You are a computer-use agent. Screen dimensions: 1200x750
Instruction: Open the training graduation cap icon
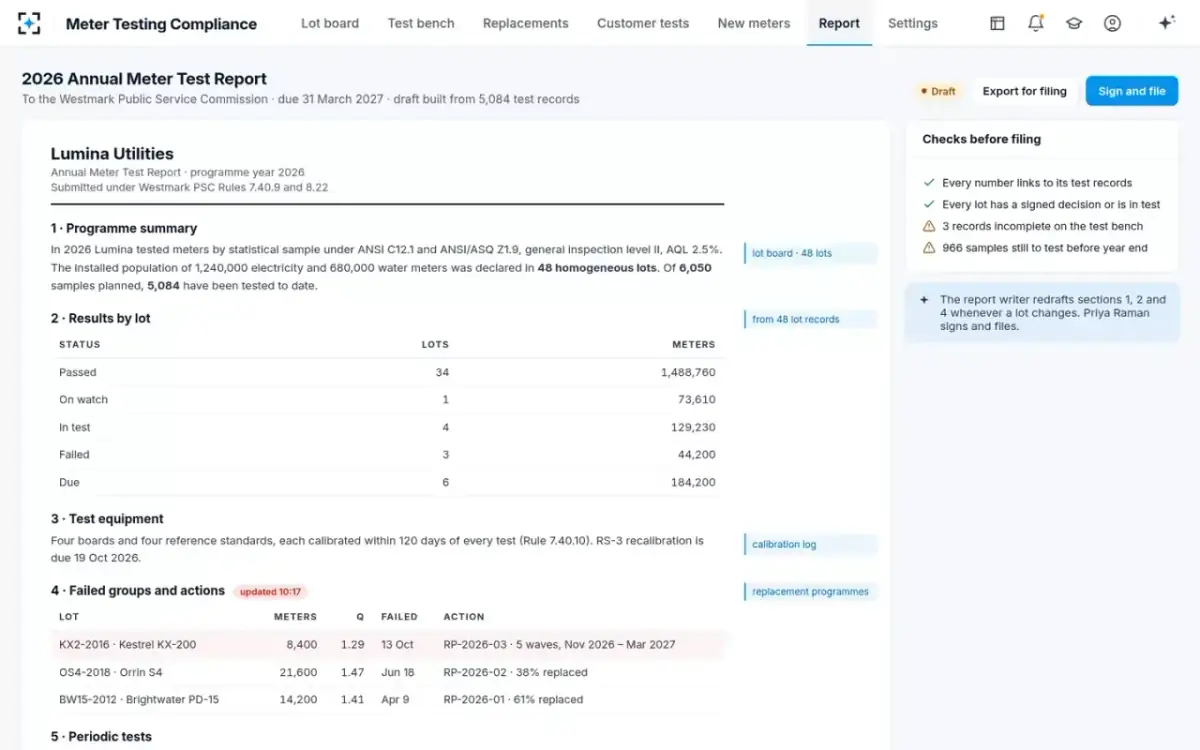pos(1074,23)
